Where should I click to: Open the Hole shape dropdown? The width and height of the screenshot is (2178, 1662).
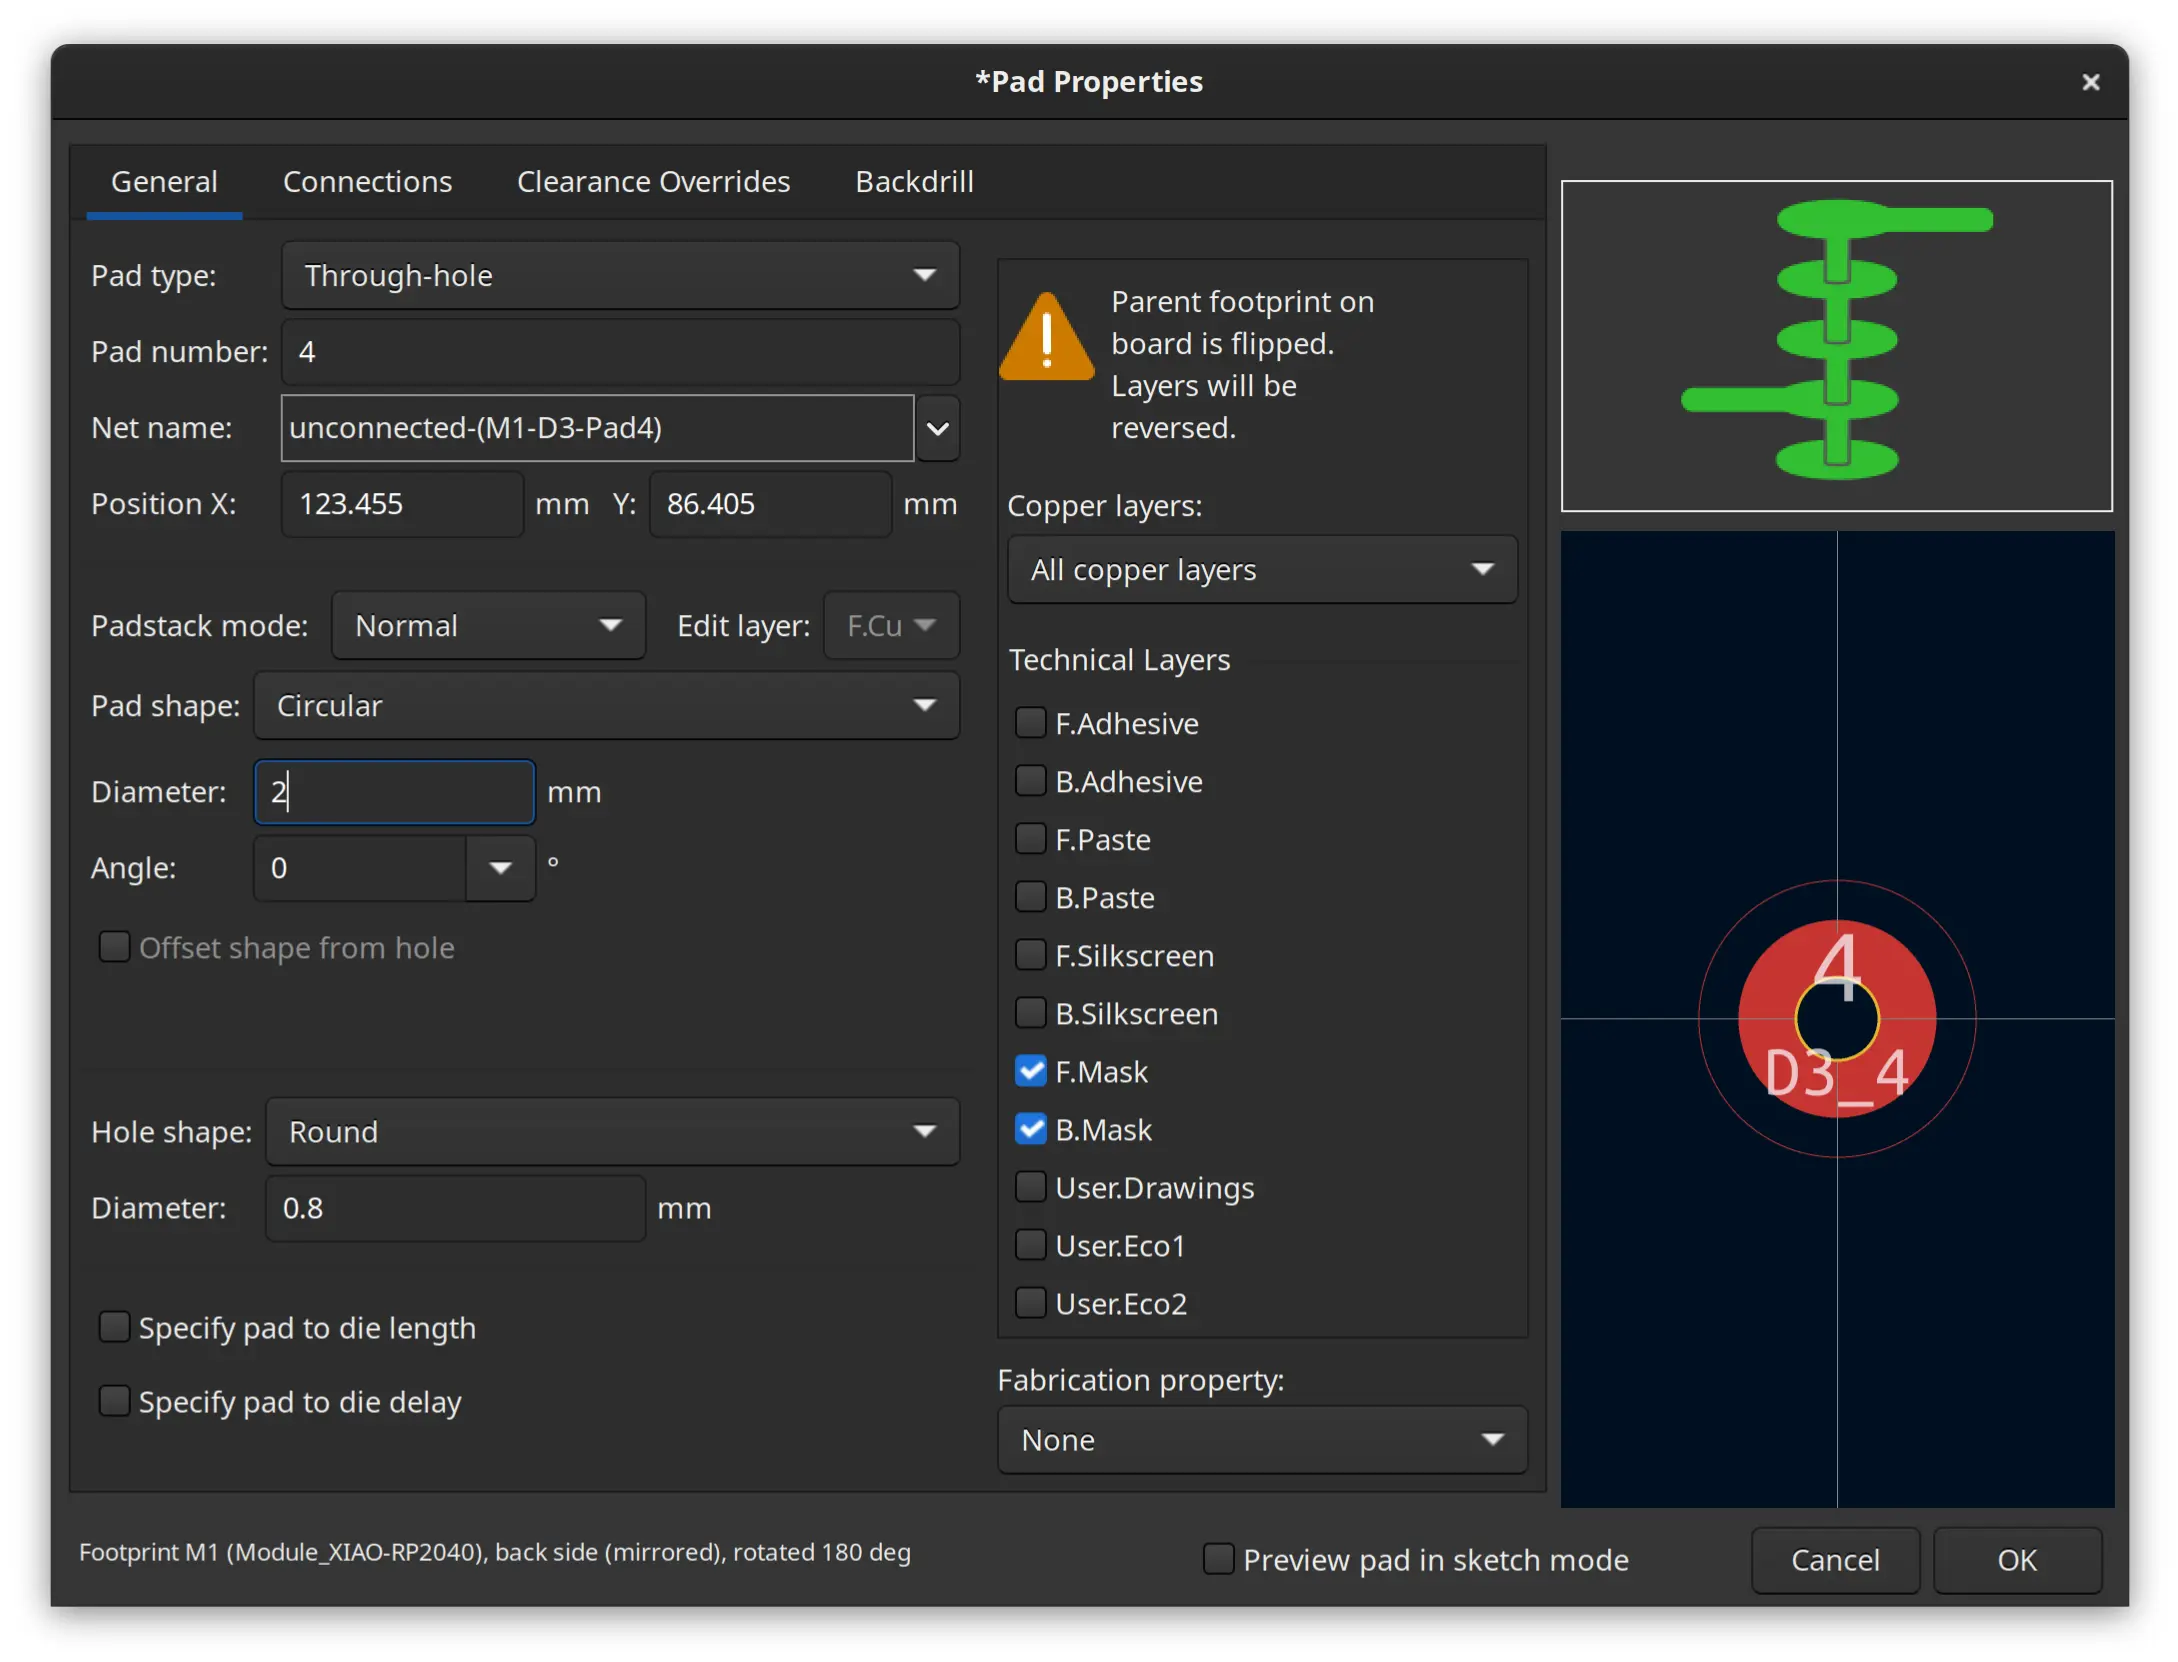[612, 1132]
